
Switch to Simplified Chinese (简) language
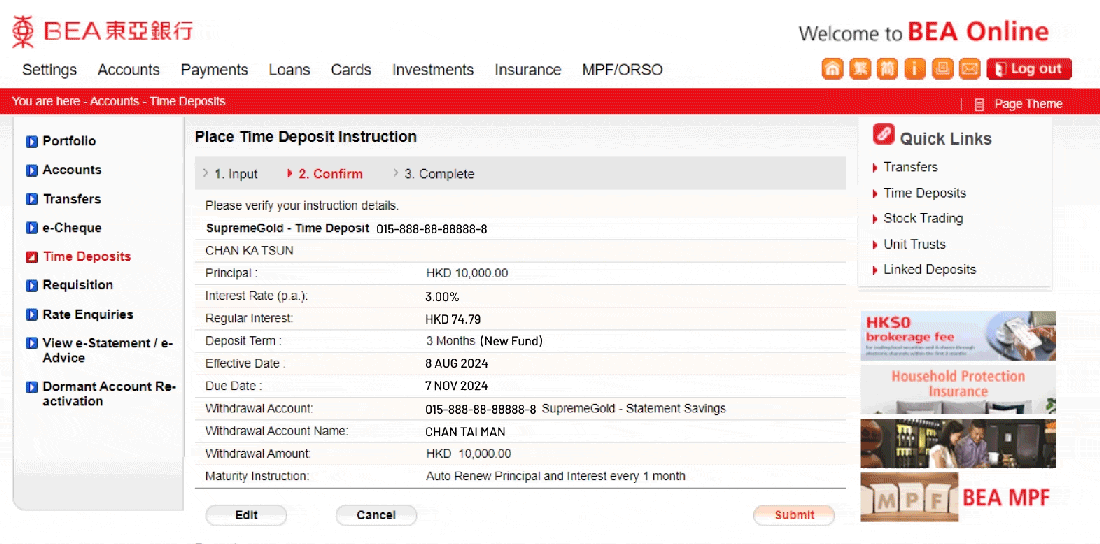(x=887, y=69)
